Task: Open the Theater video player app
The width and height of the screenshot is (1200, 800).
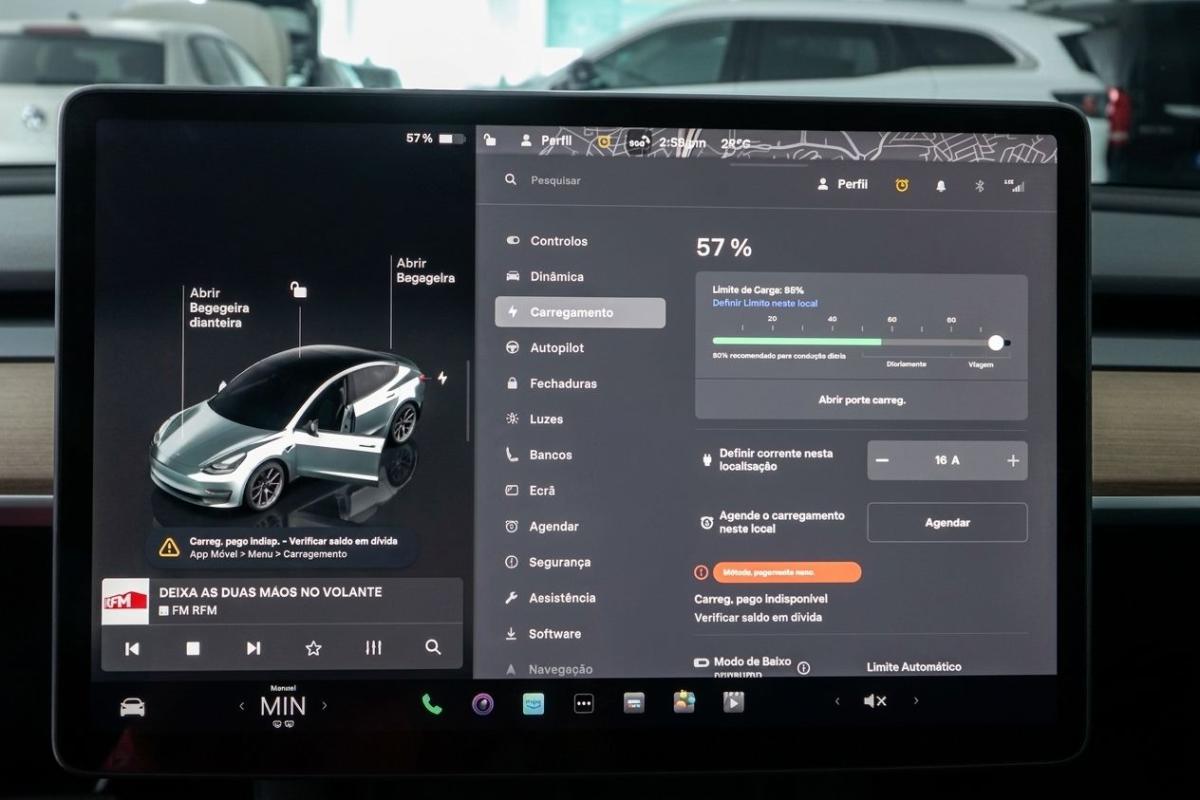Action: (x=734, y=702)
